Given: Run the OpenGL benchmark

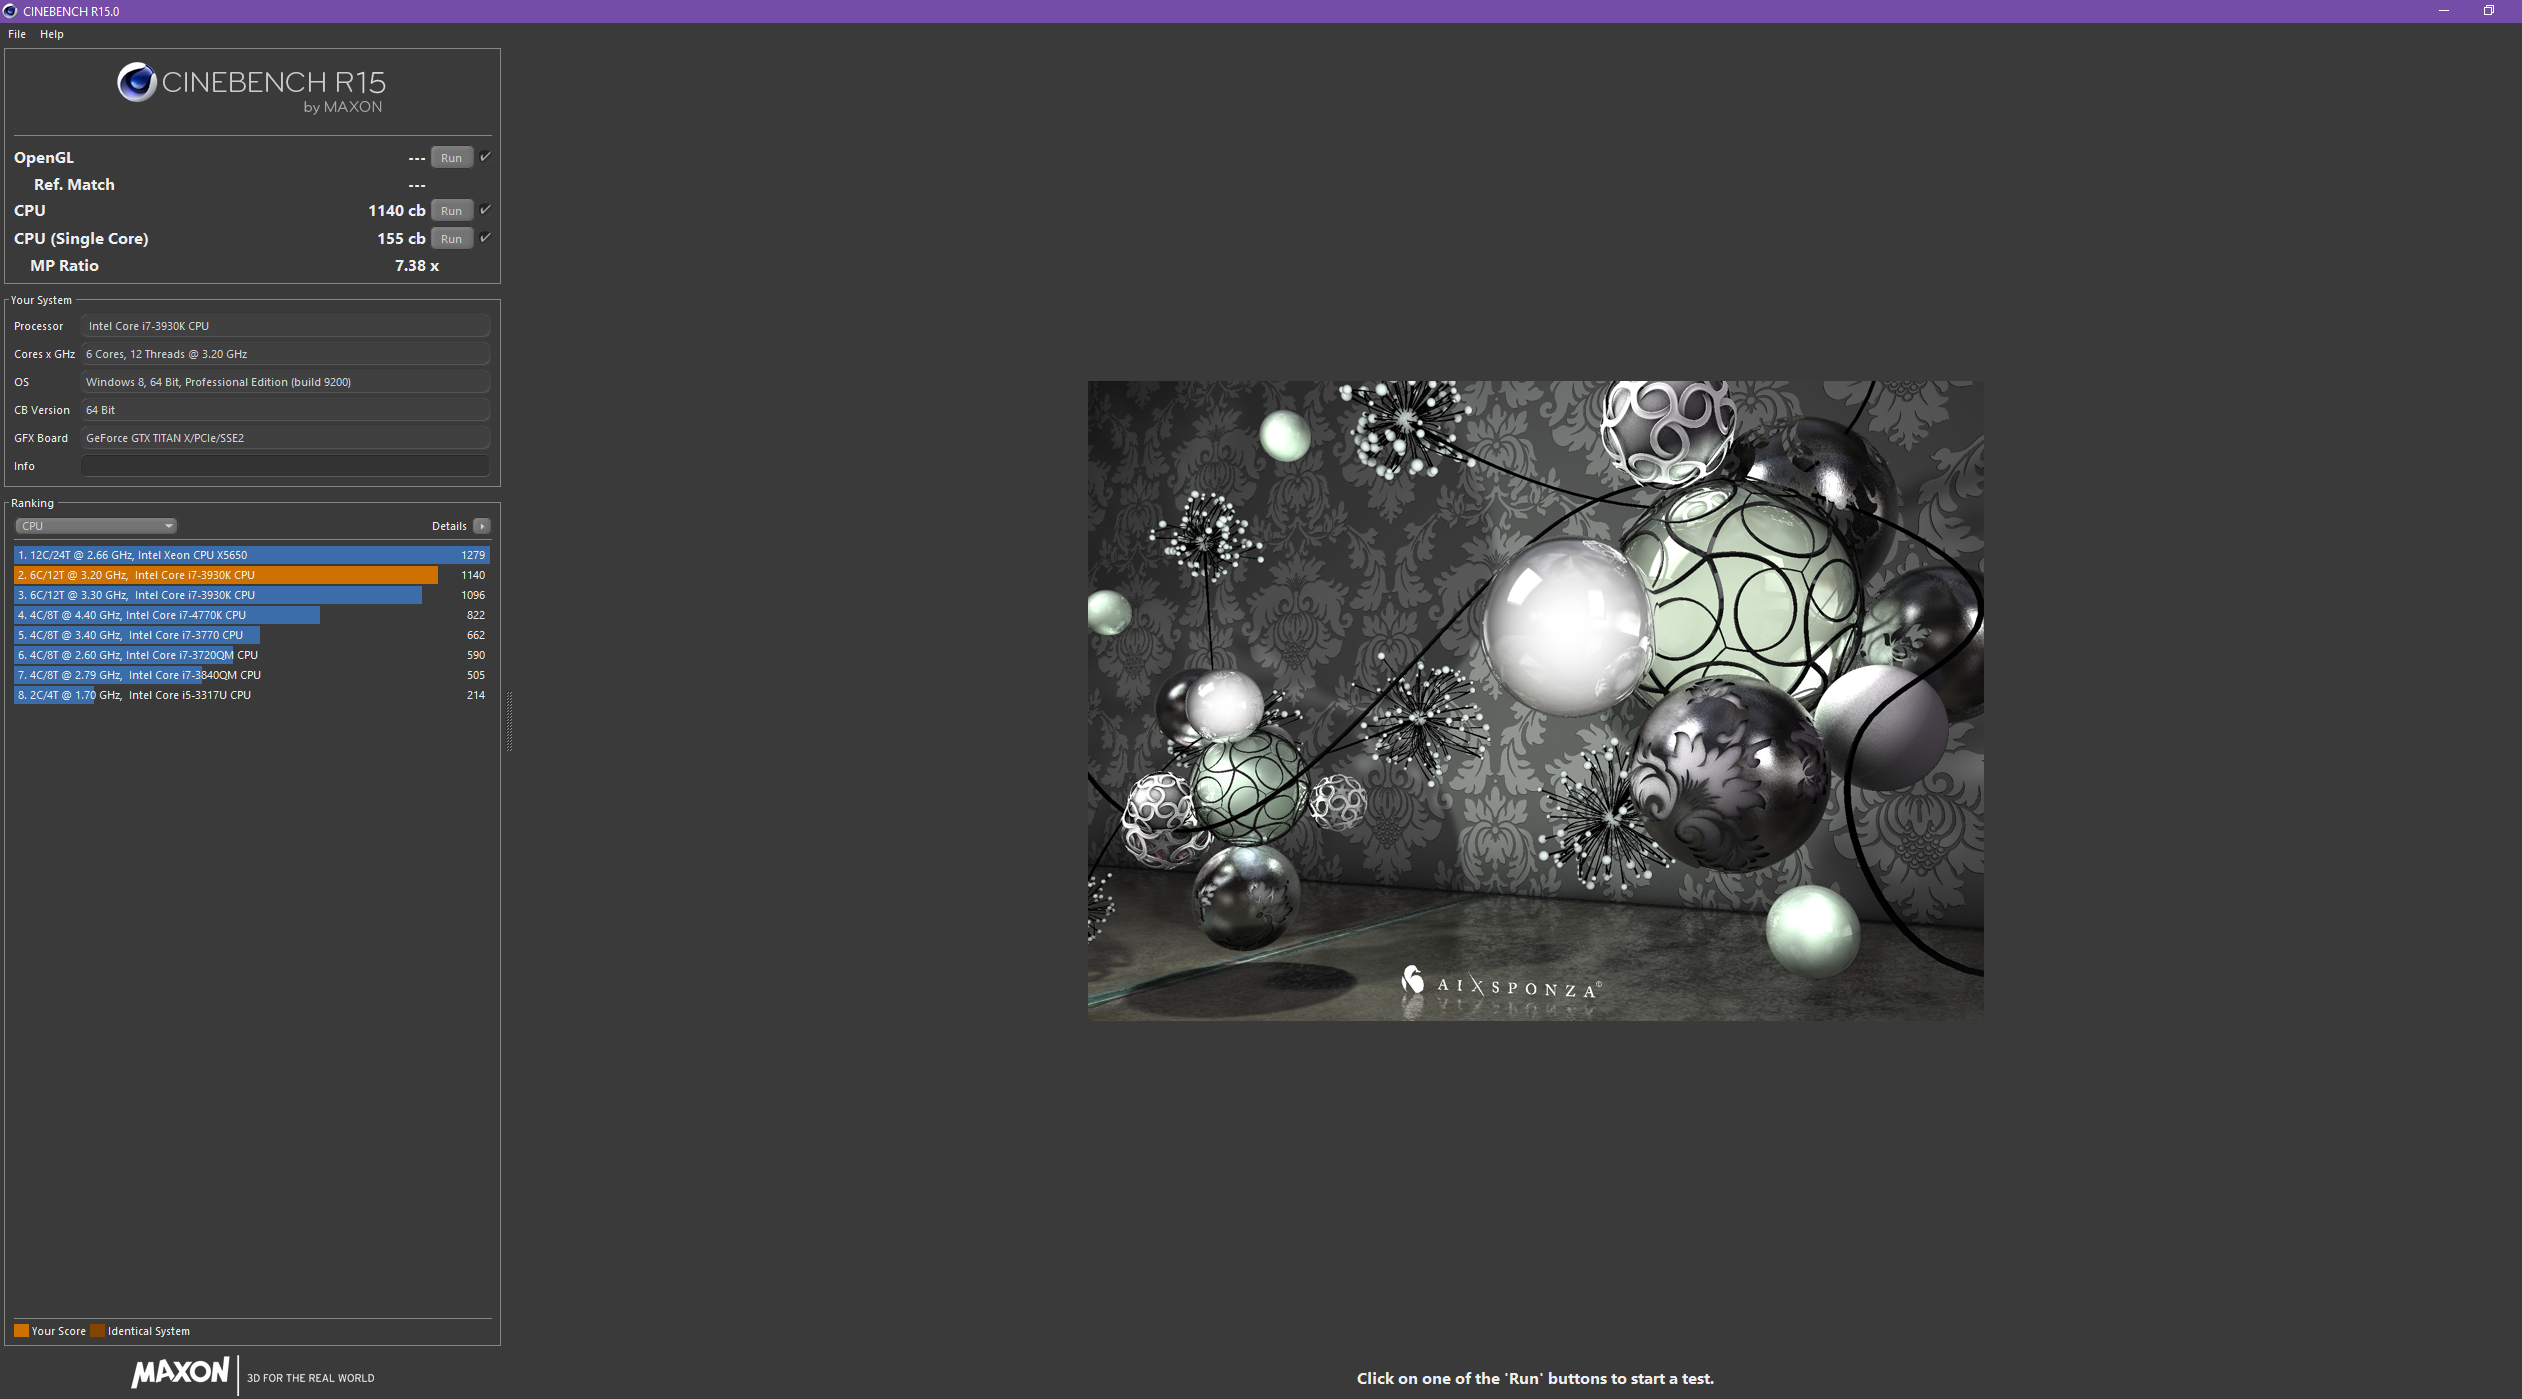Looking at the screenshot, I should point(451,158).
